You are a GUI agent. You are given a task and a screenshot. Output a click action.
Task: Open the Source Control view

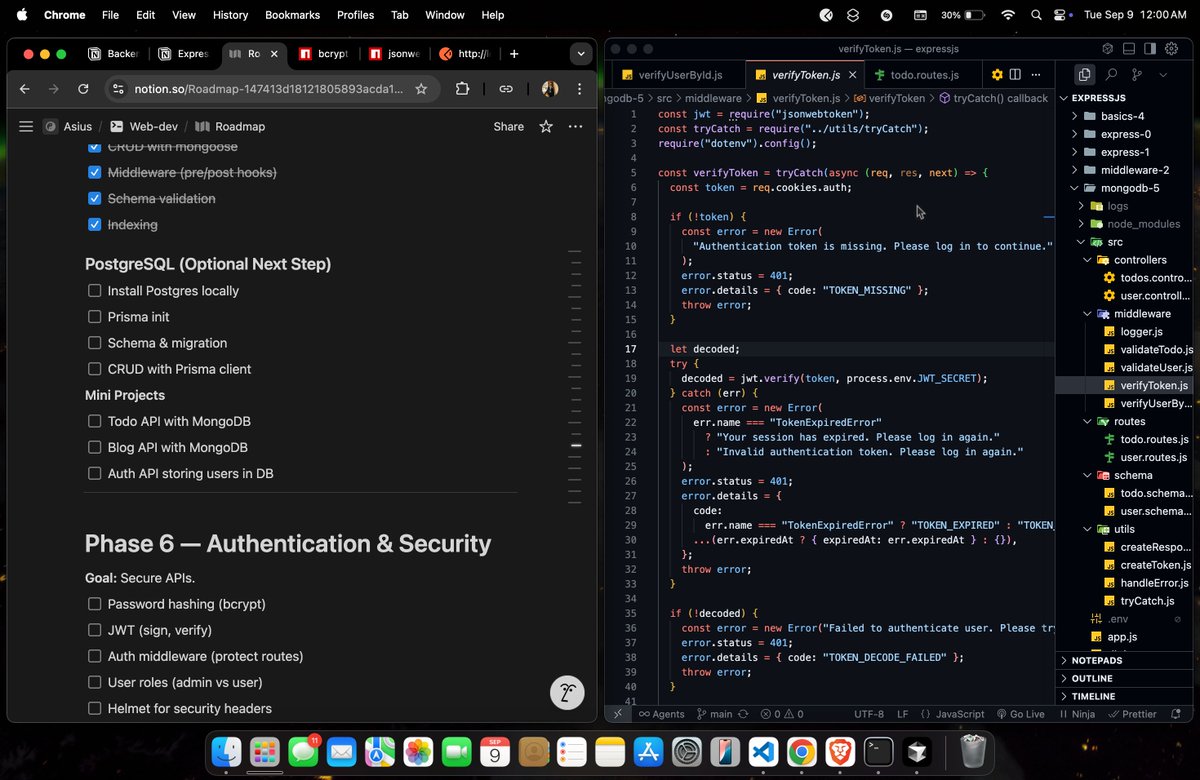coord(1136,74)
